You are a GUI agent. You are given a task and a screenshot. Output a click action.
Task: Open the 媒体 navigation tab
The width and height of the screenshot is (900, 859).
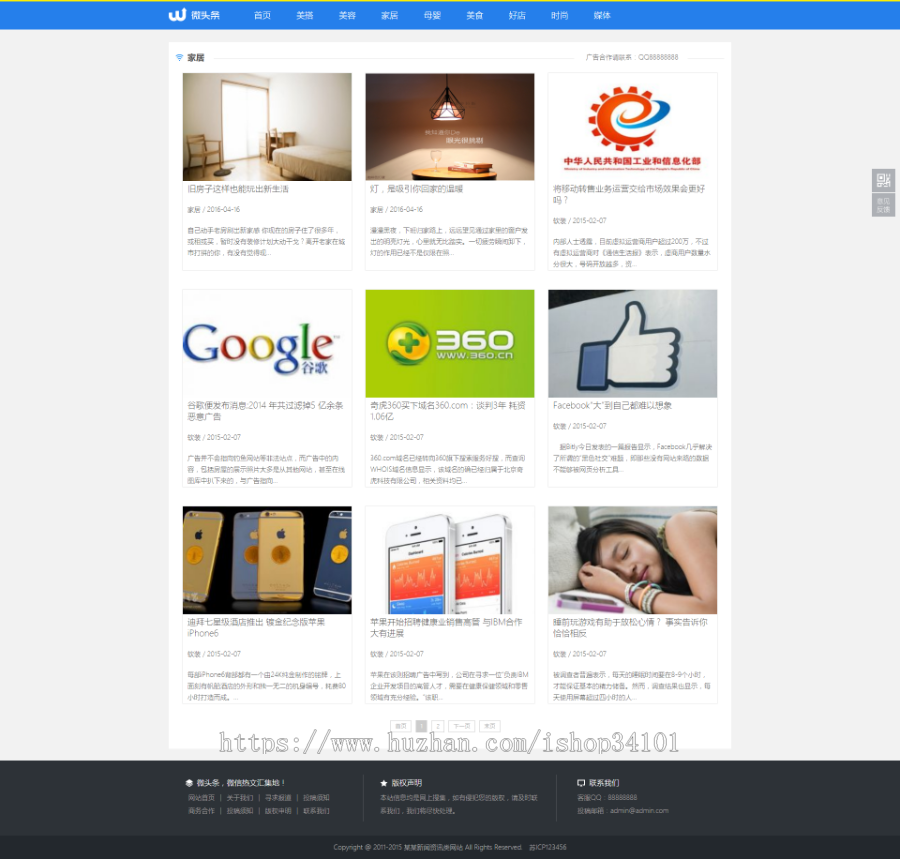[x=602, y=15]
